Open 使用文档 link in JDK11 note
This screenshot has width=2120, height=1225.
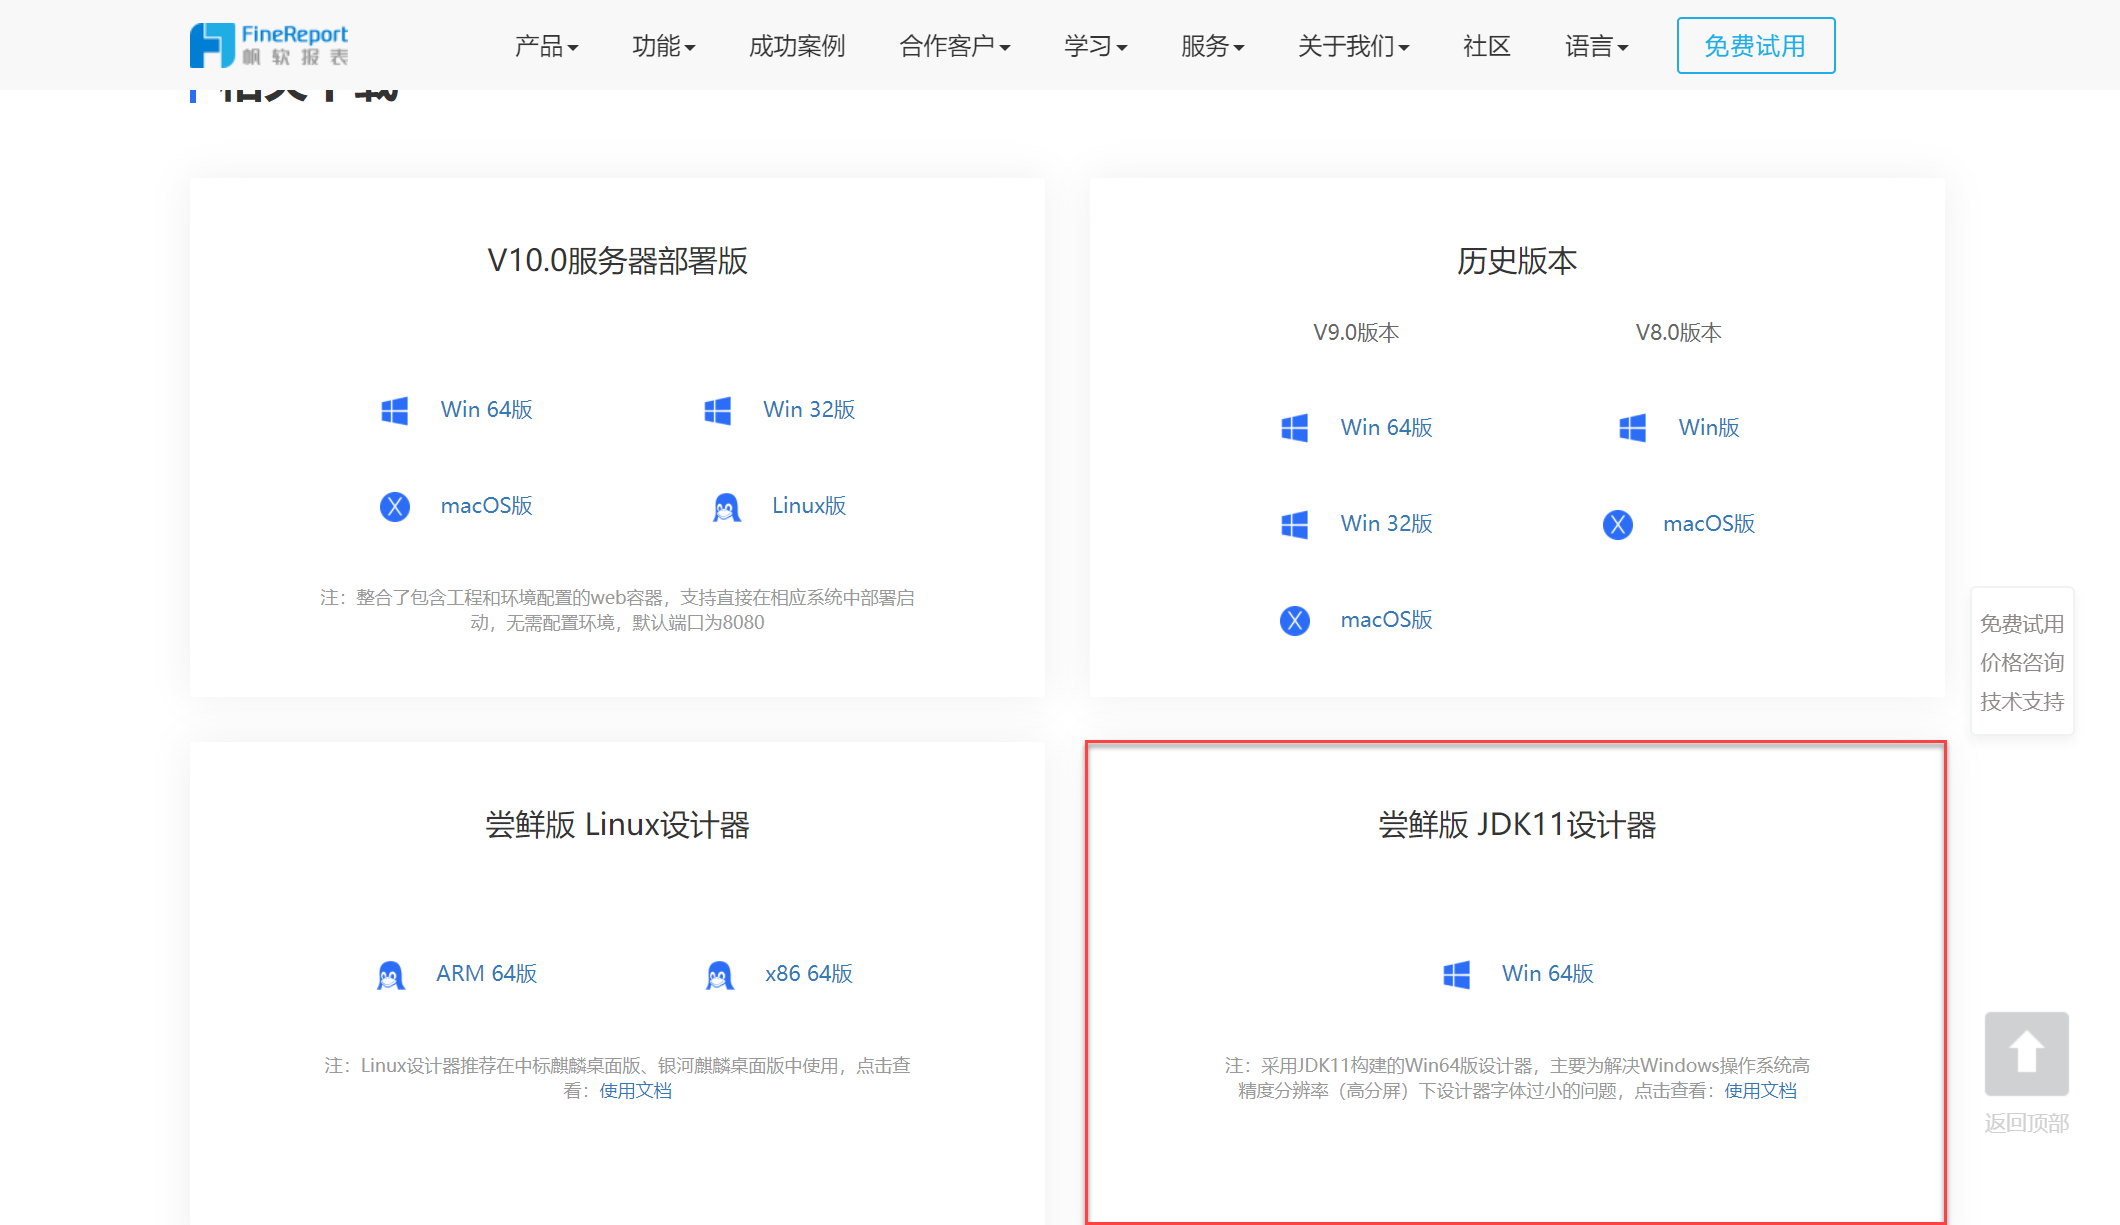pyautogui.click(x=1760, y=1091)
